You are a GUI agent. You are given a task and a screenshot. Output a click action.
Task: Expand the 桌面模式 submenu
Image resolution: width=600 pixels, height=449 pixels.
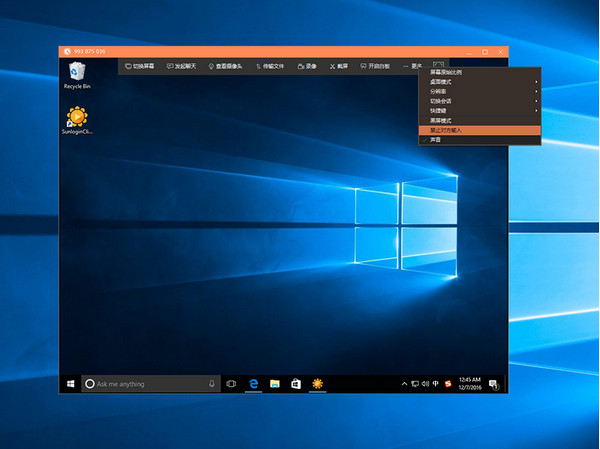pyautogui.click(x=440, y=82)
